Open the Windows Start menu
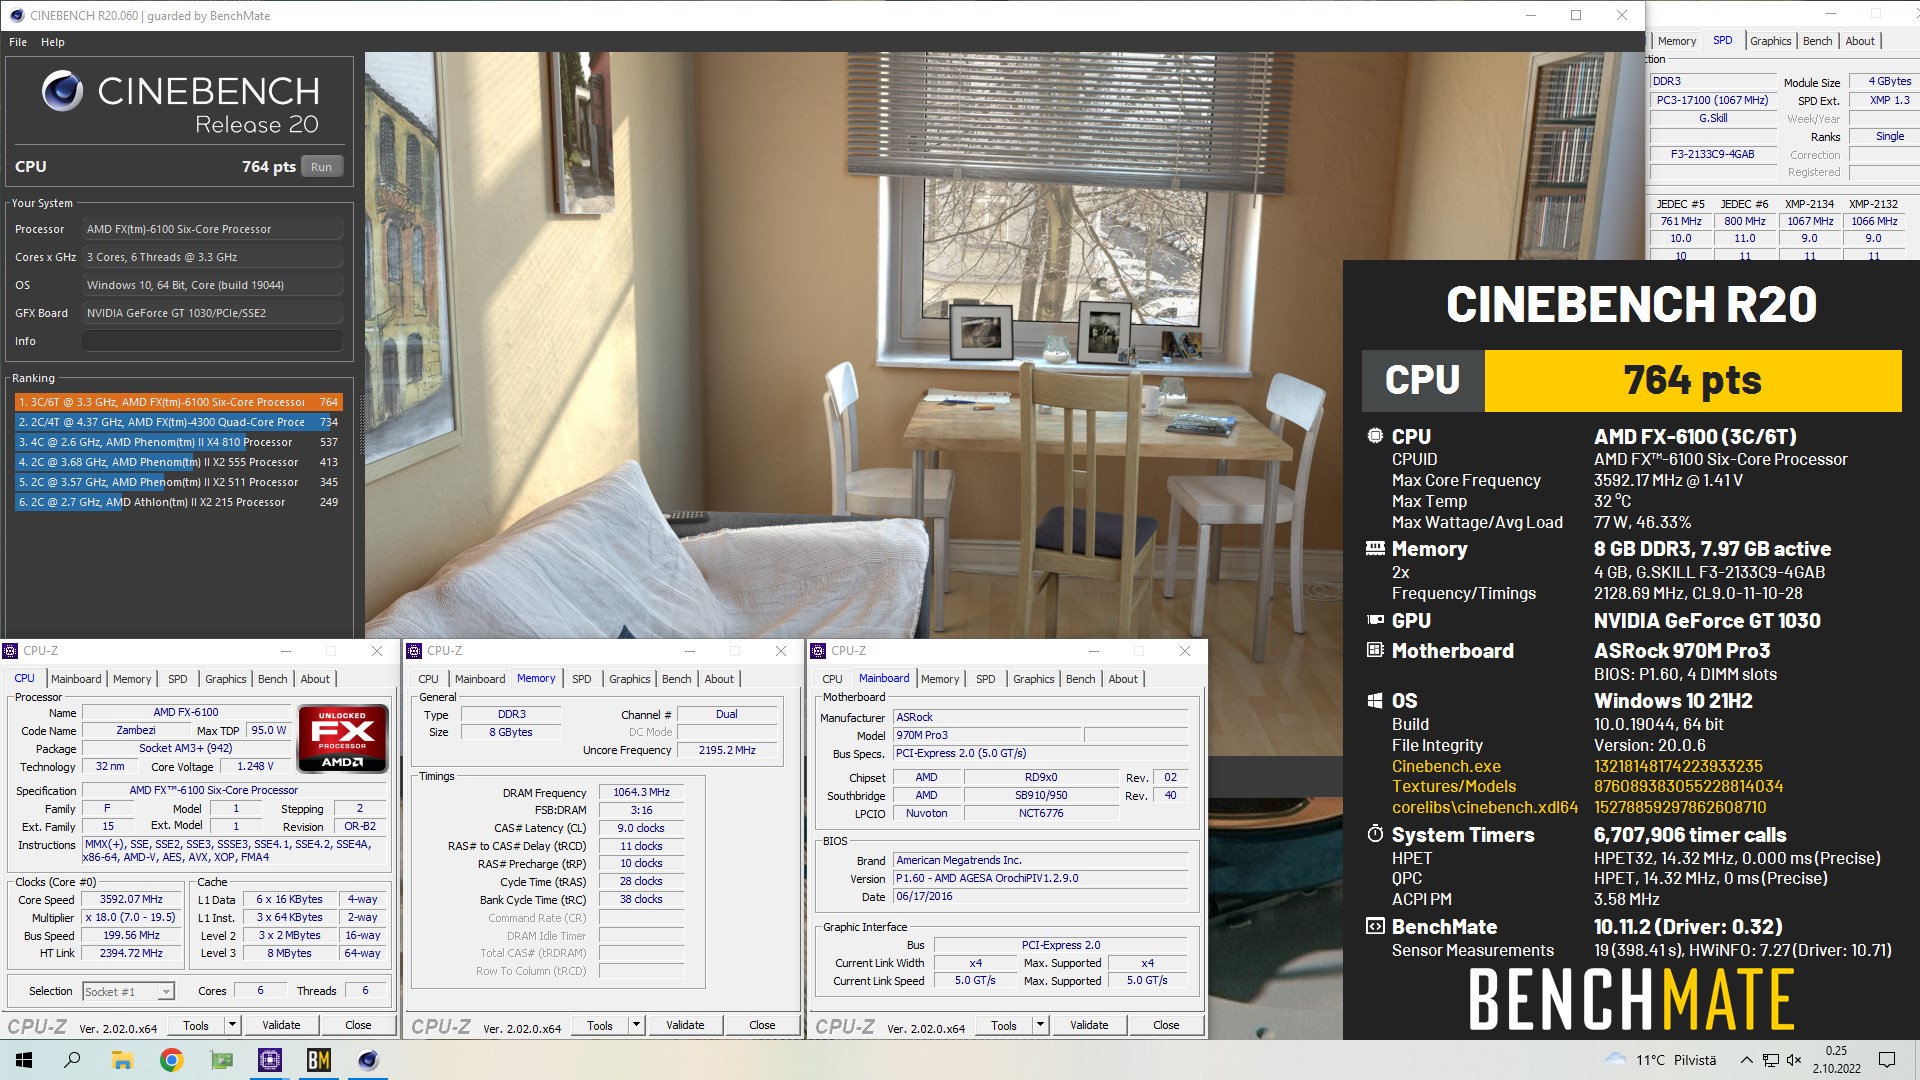 click(24, 1060)
